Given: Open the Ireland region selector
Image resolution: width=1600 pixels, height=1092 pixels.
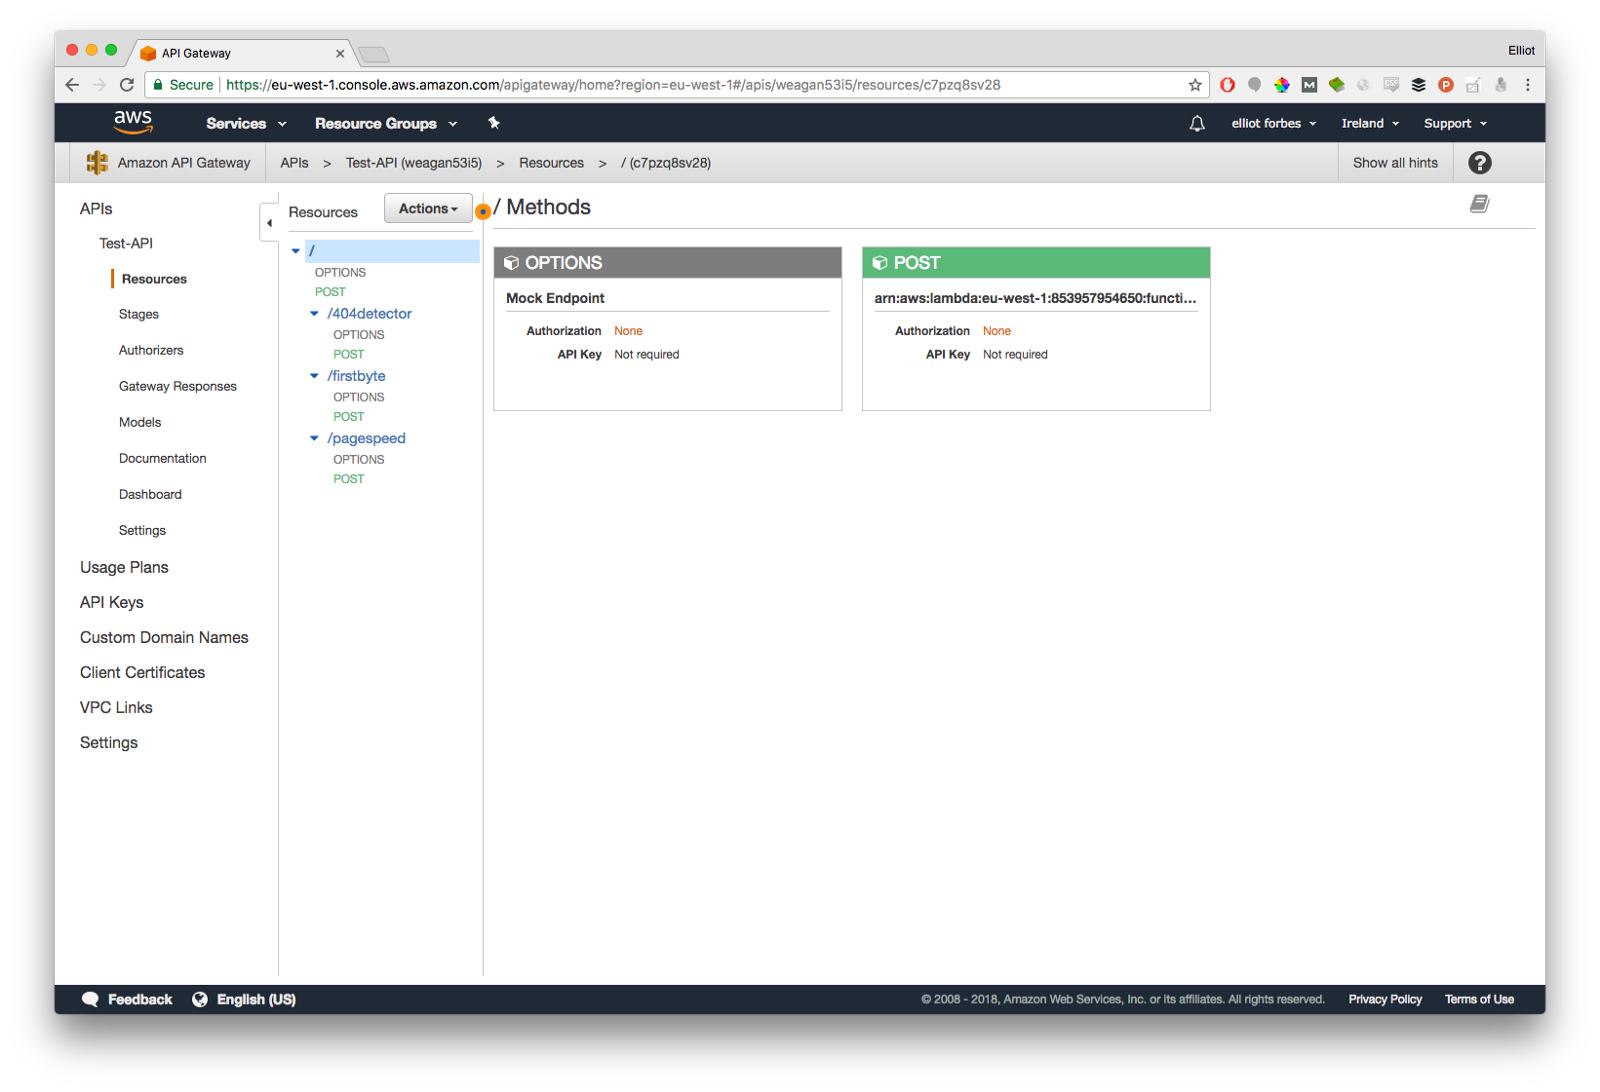Looking at the screenshot, I should 1370,123.
